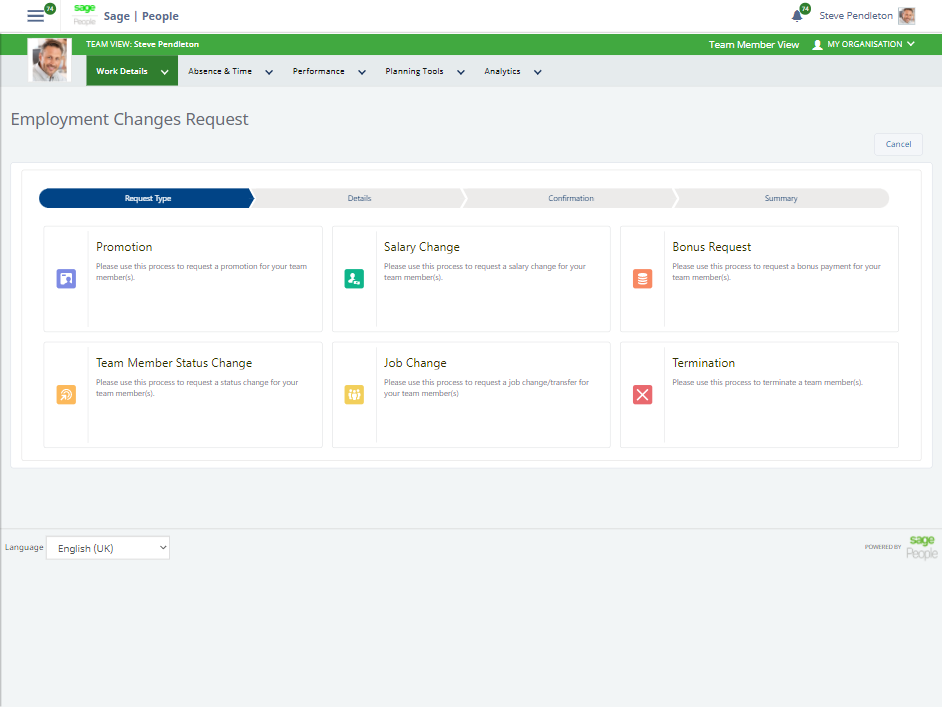Select Team Member View
The width and height of the screenshot is (942, 707).
point(753,44)
